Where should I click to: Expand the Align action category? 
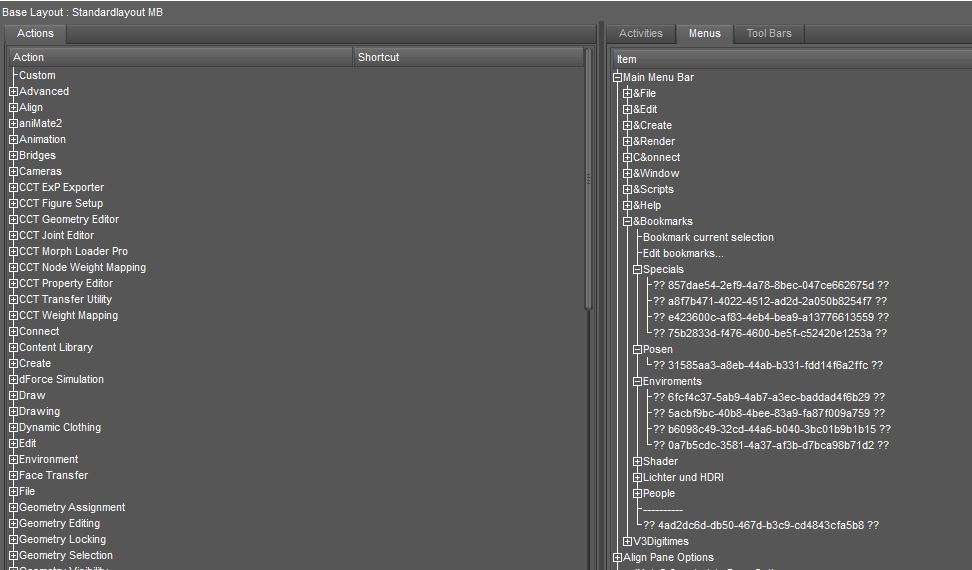[x=13, y=107]
